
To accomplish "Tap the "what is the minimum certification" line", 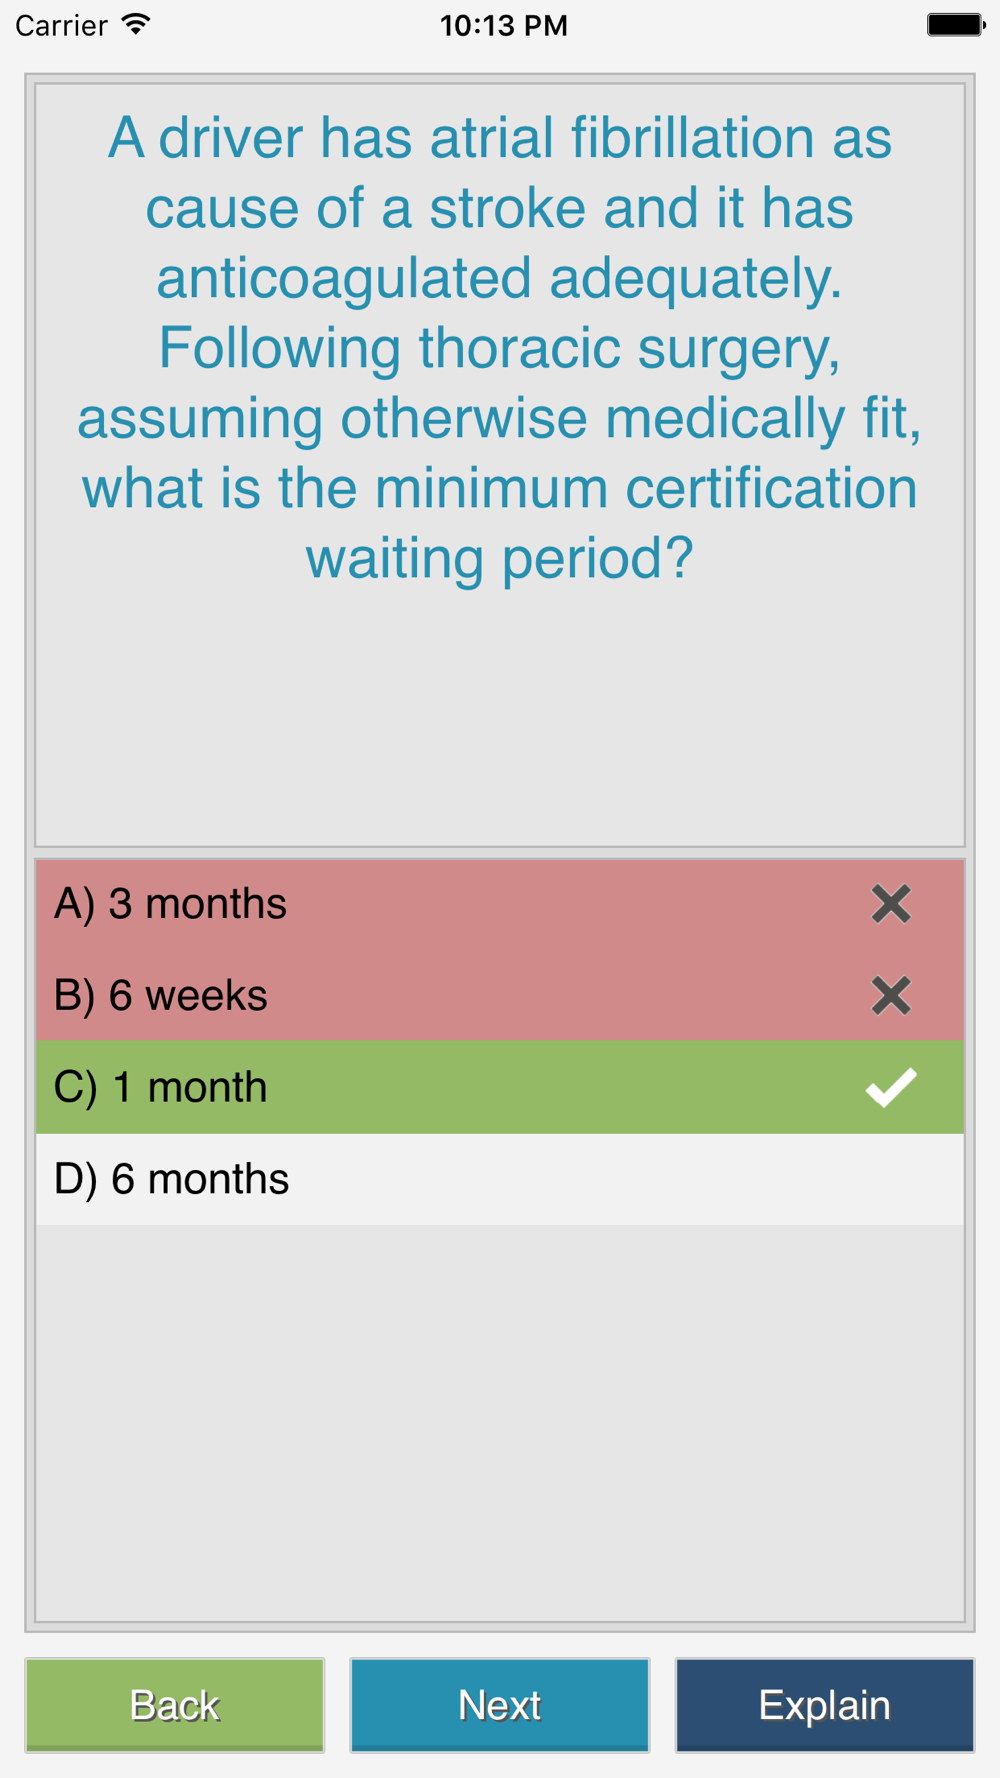I will (500, 488).
